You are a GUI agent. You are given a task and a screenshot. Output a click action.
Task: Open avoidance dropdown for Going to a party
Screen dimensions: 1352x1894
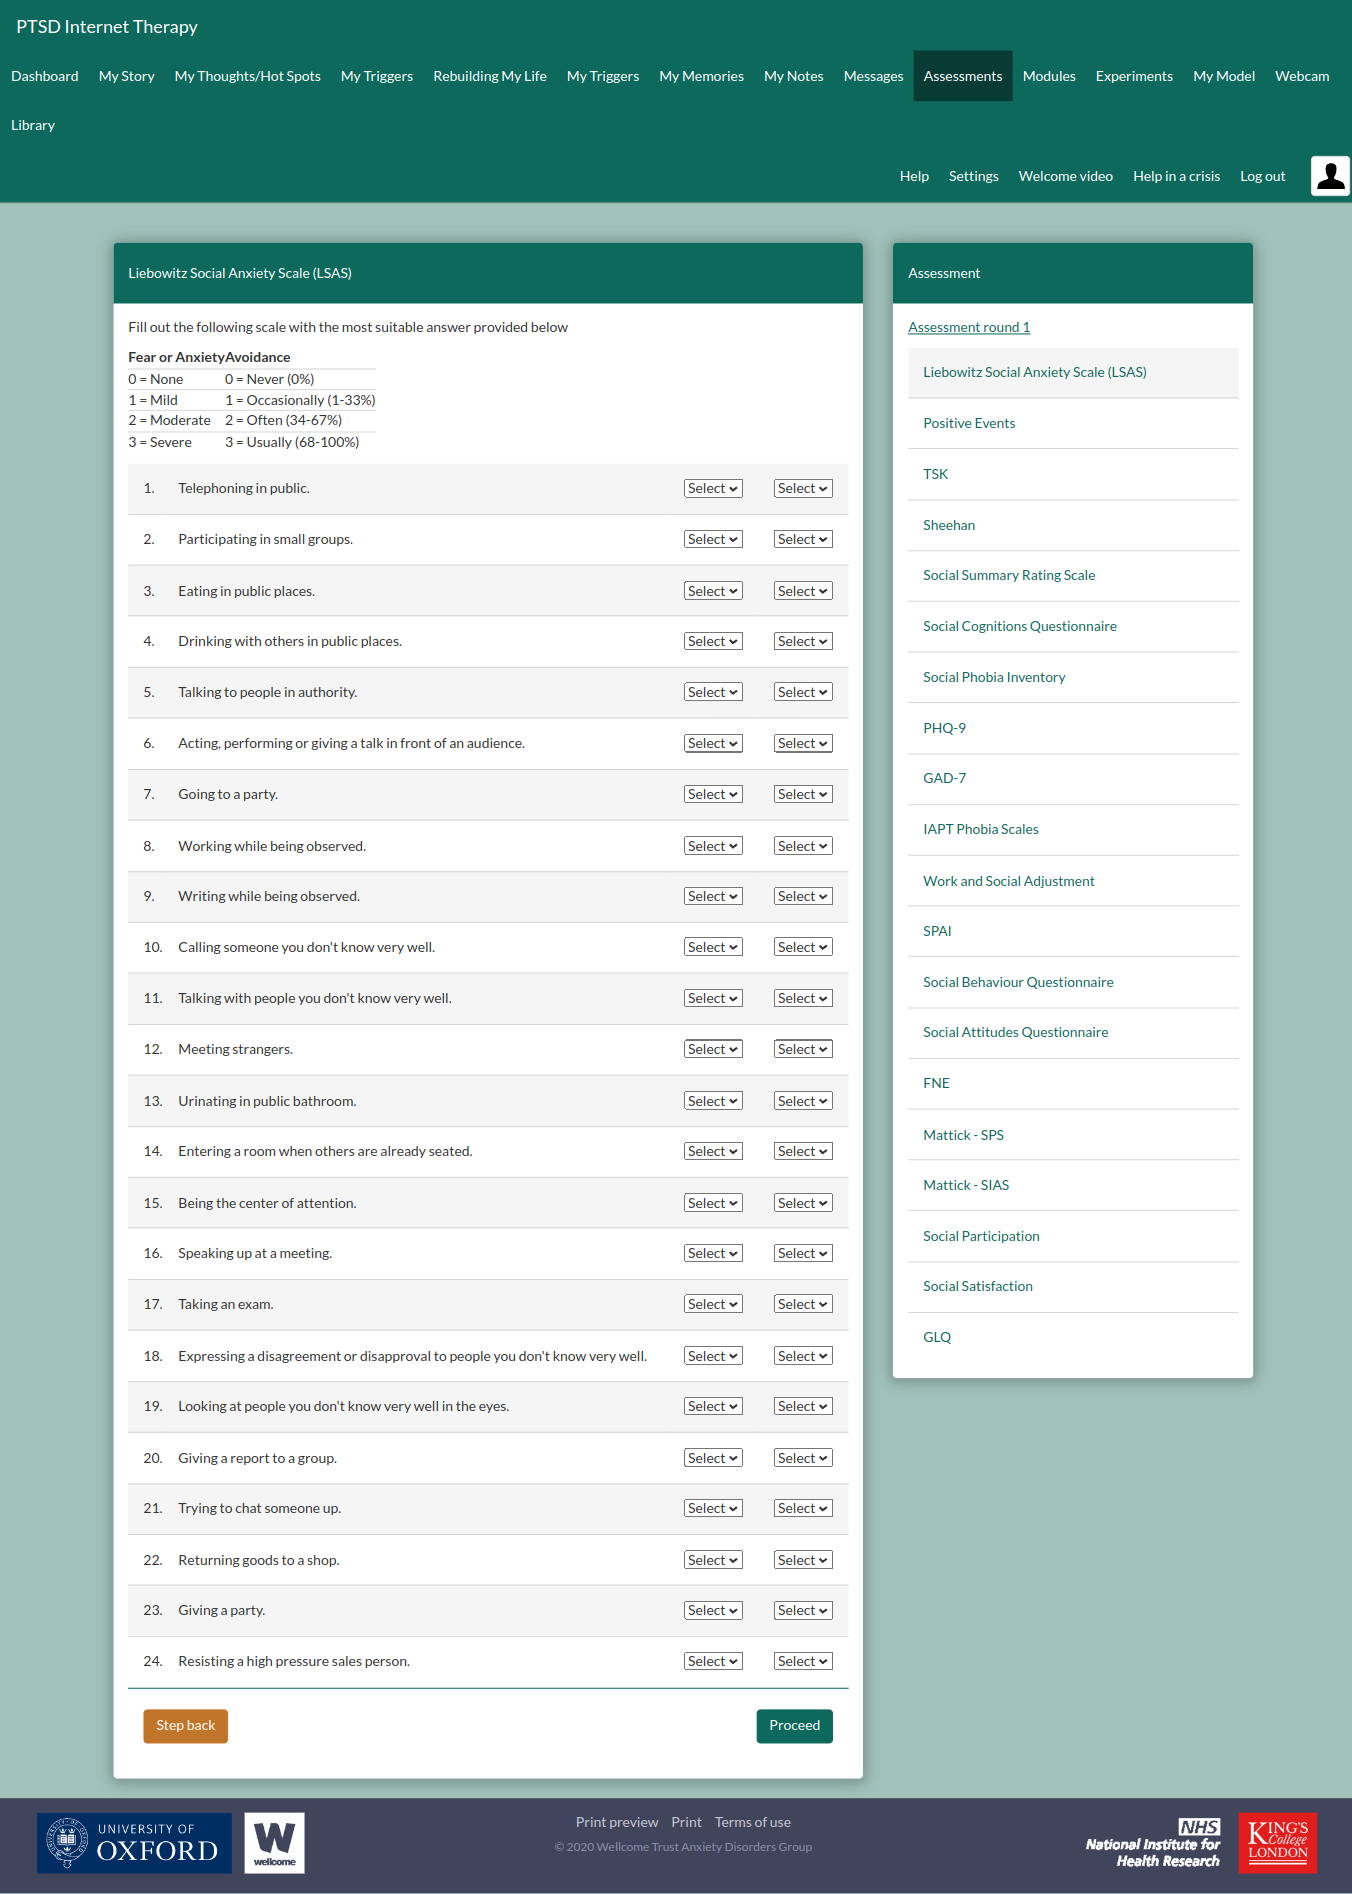pyautogui.click(x=802, y=795)
